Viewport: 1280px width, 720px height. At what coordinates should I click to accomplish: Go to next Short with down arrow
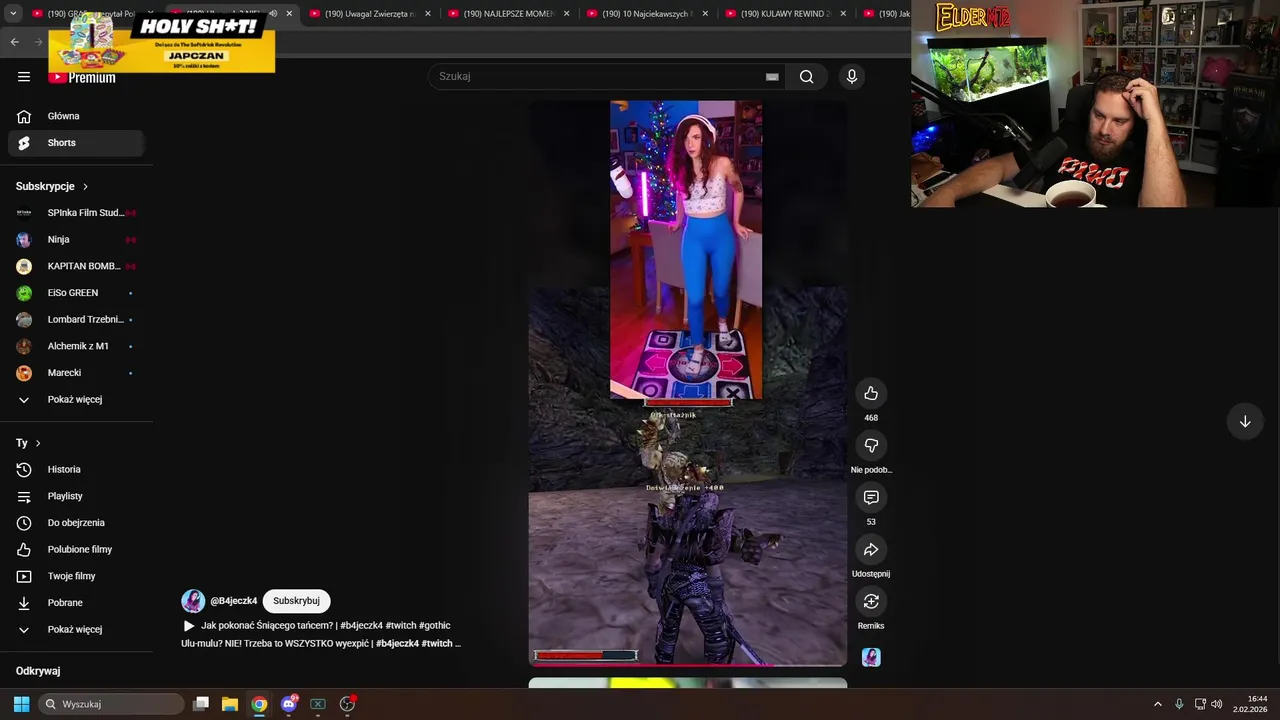(x=1245, y=422)
